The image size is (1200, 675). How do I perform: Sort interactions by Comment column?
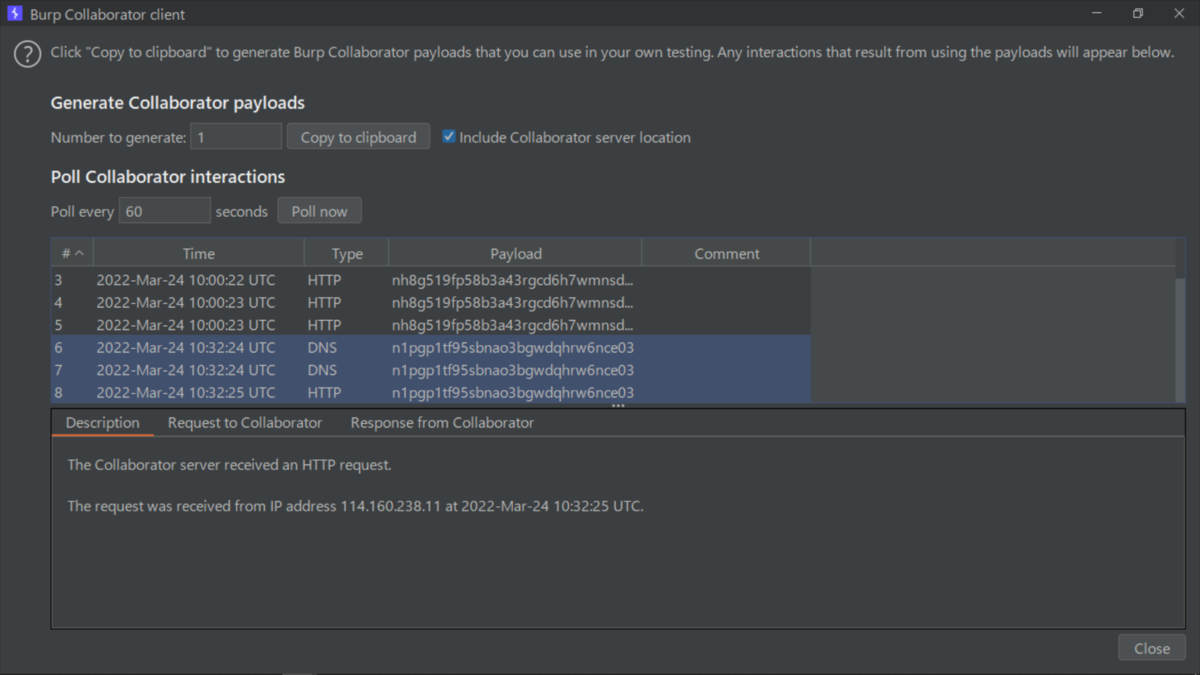click(726, 253)
